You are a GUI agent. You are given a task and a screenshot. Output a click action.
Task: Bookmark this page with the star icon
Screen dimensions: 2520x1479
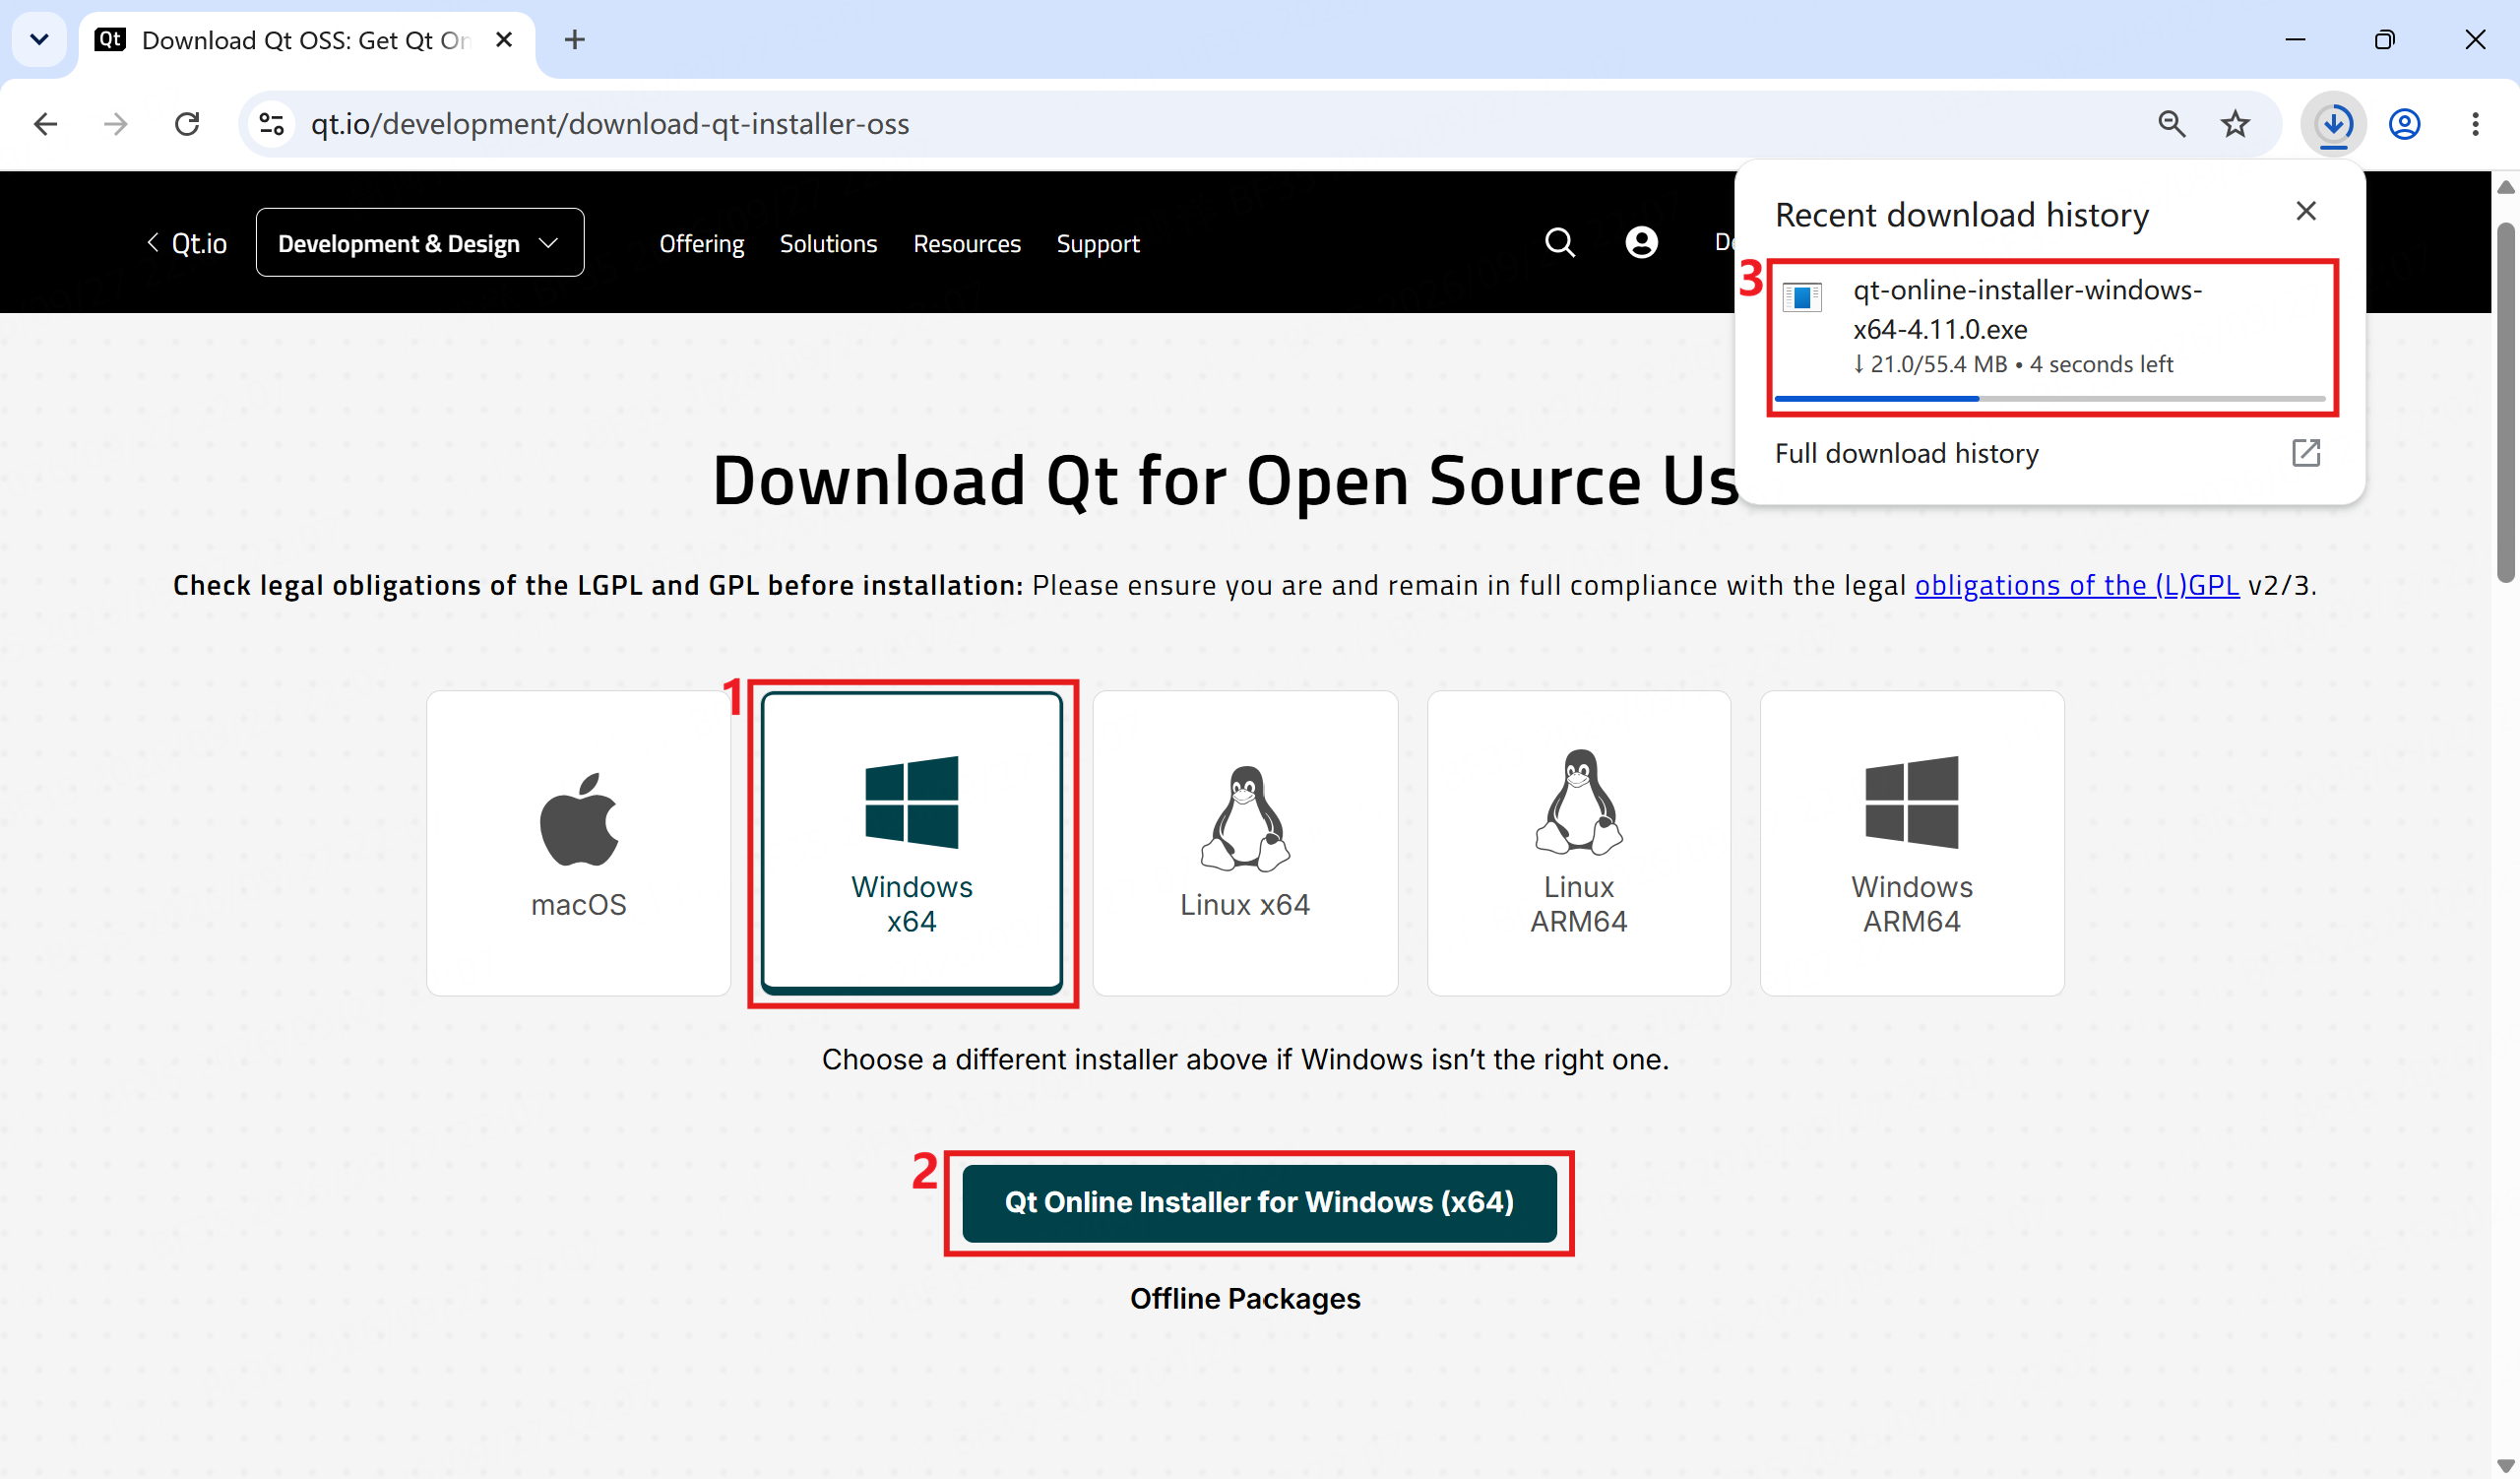pos(2235,124)
